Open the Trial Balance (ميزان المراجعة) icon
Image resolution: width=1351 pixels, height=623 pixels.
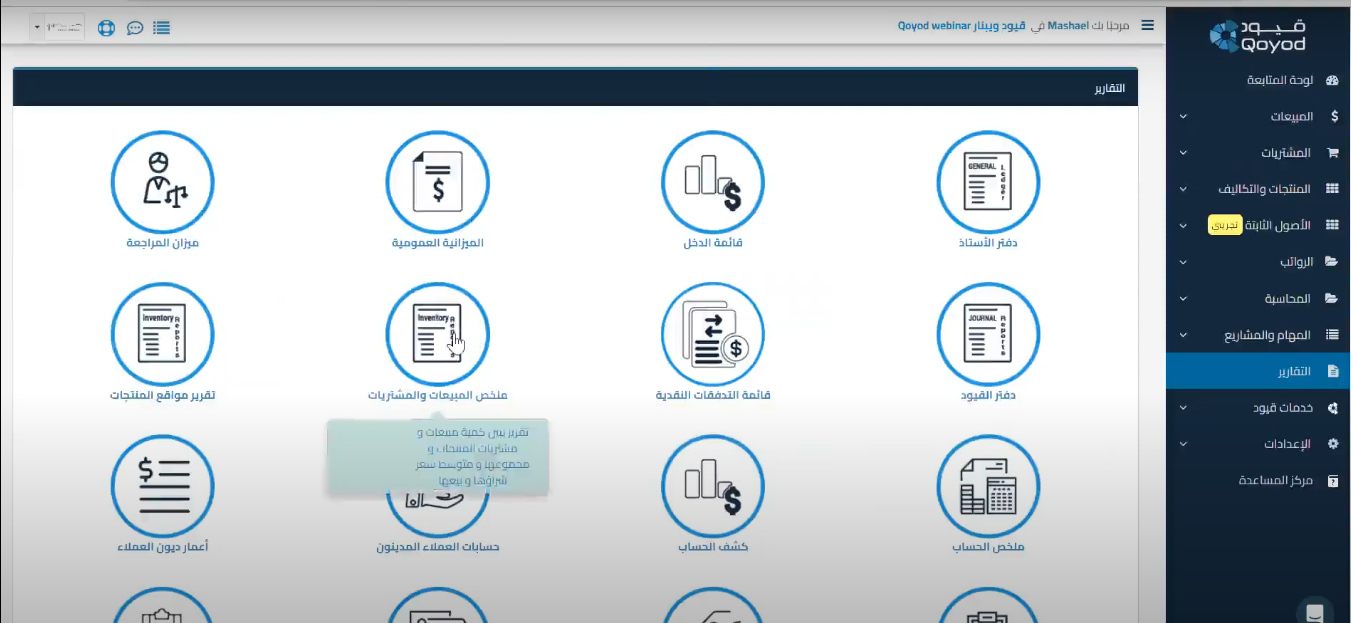[162, 182]
